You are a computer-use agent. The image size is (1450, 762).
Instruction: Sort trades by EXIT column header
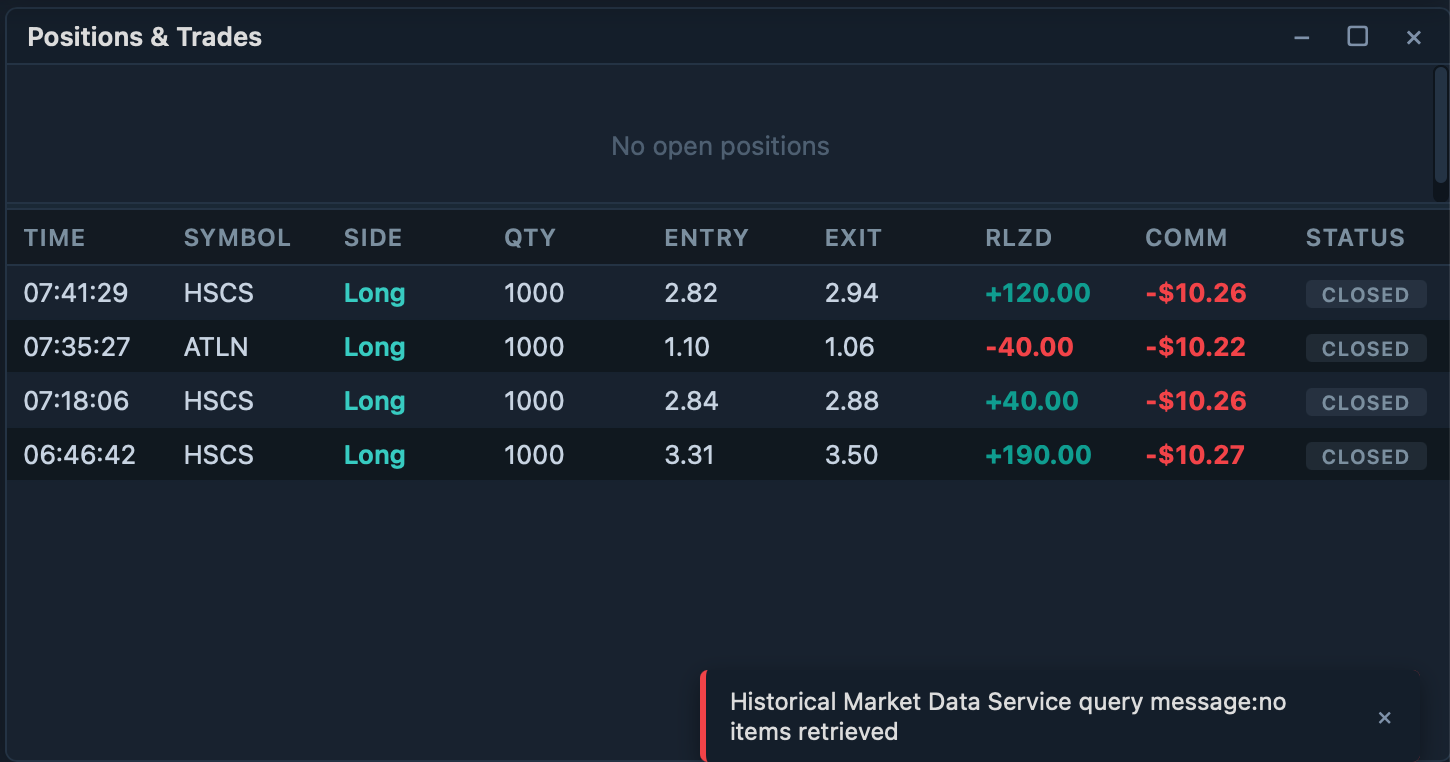tap(853, 238)
